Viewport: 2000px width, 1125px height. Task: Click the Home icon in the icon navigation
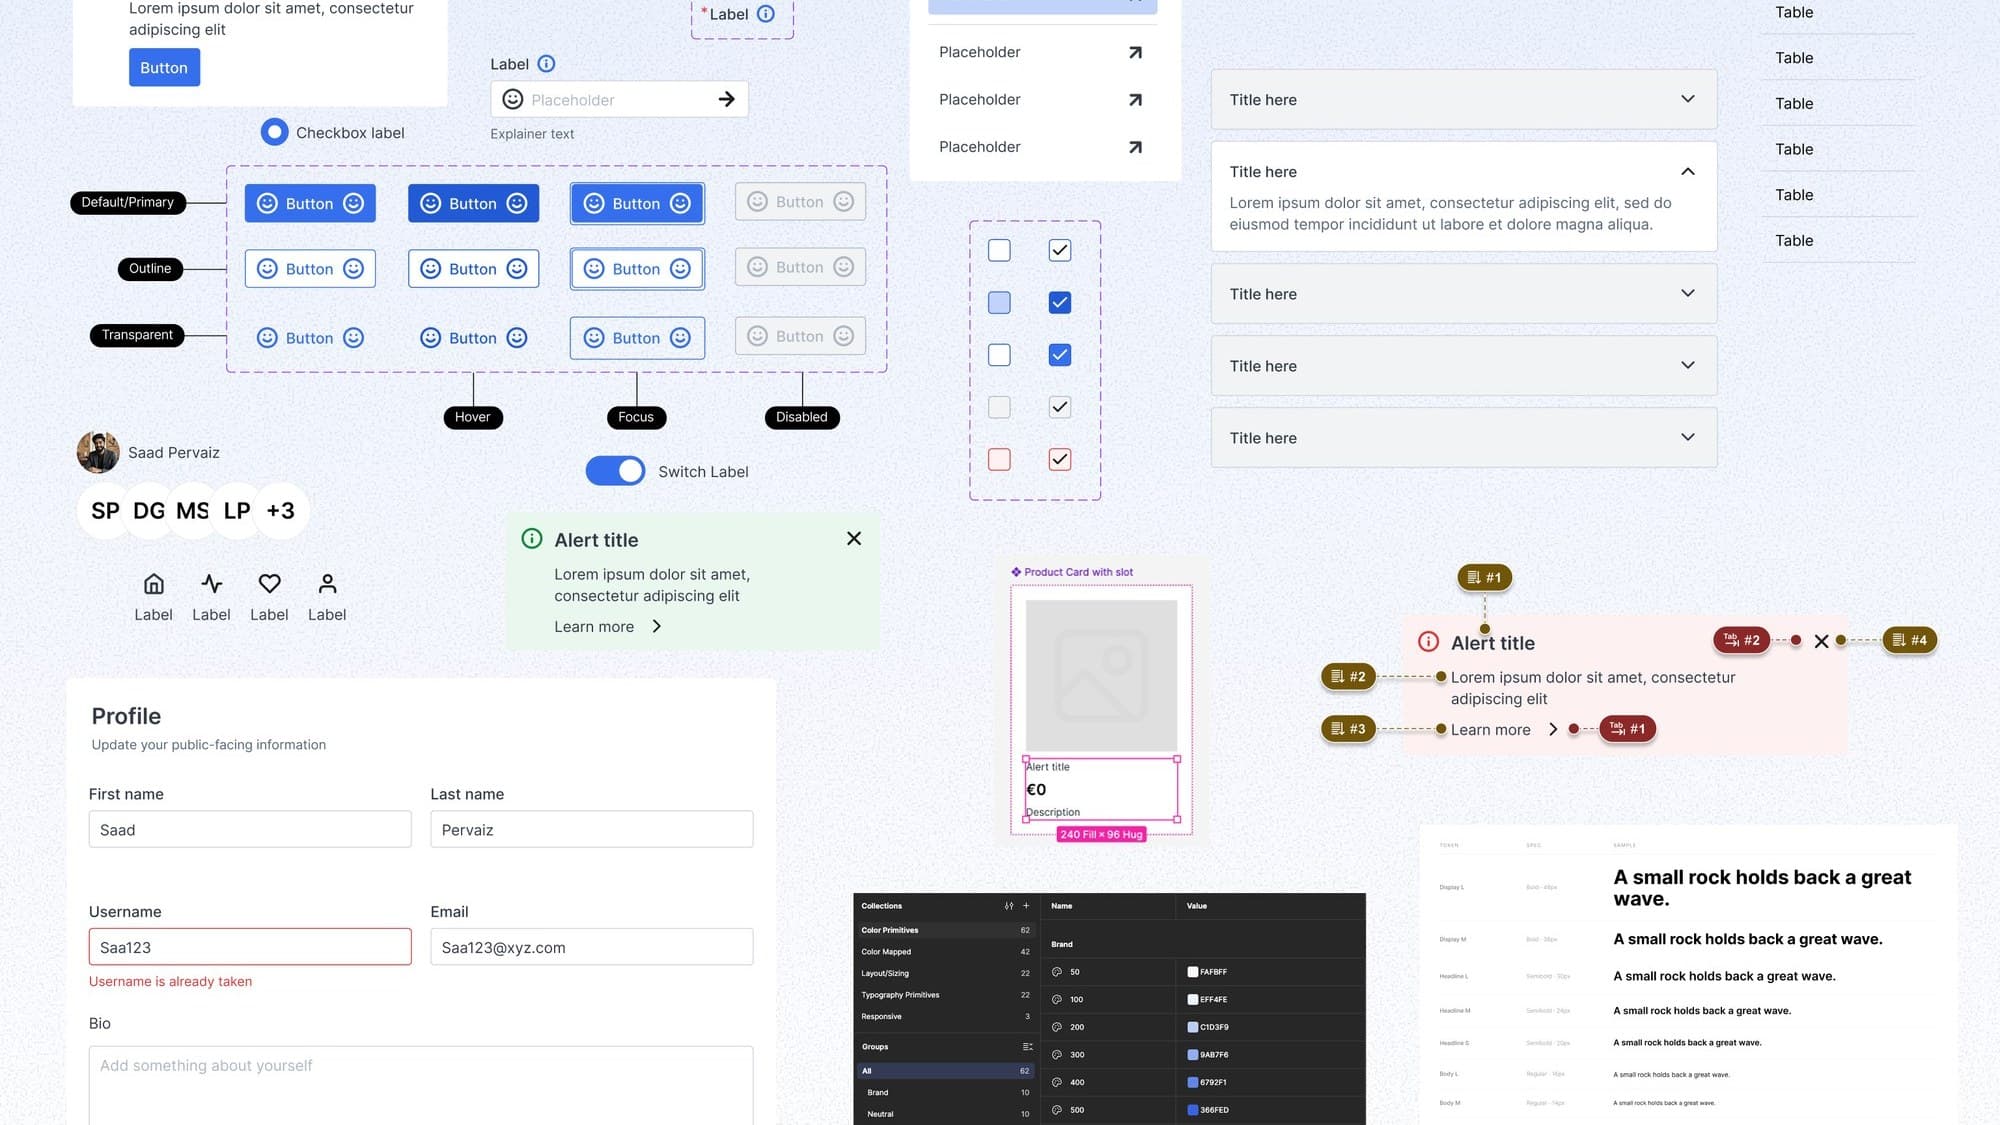[153, 584]
